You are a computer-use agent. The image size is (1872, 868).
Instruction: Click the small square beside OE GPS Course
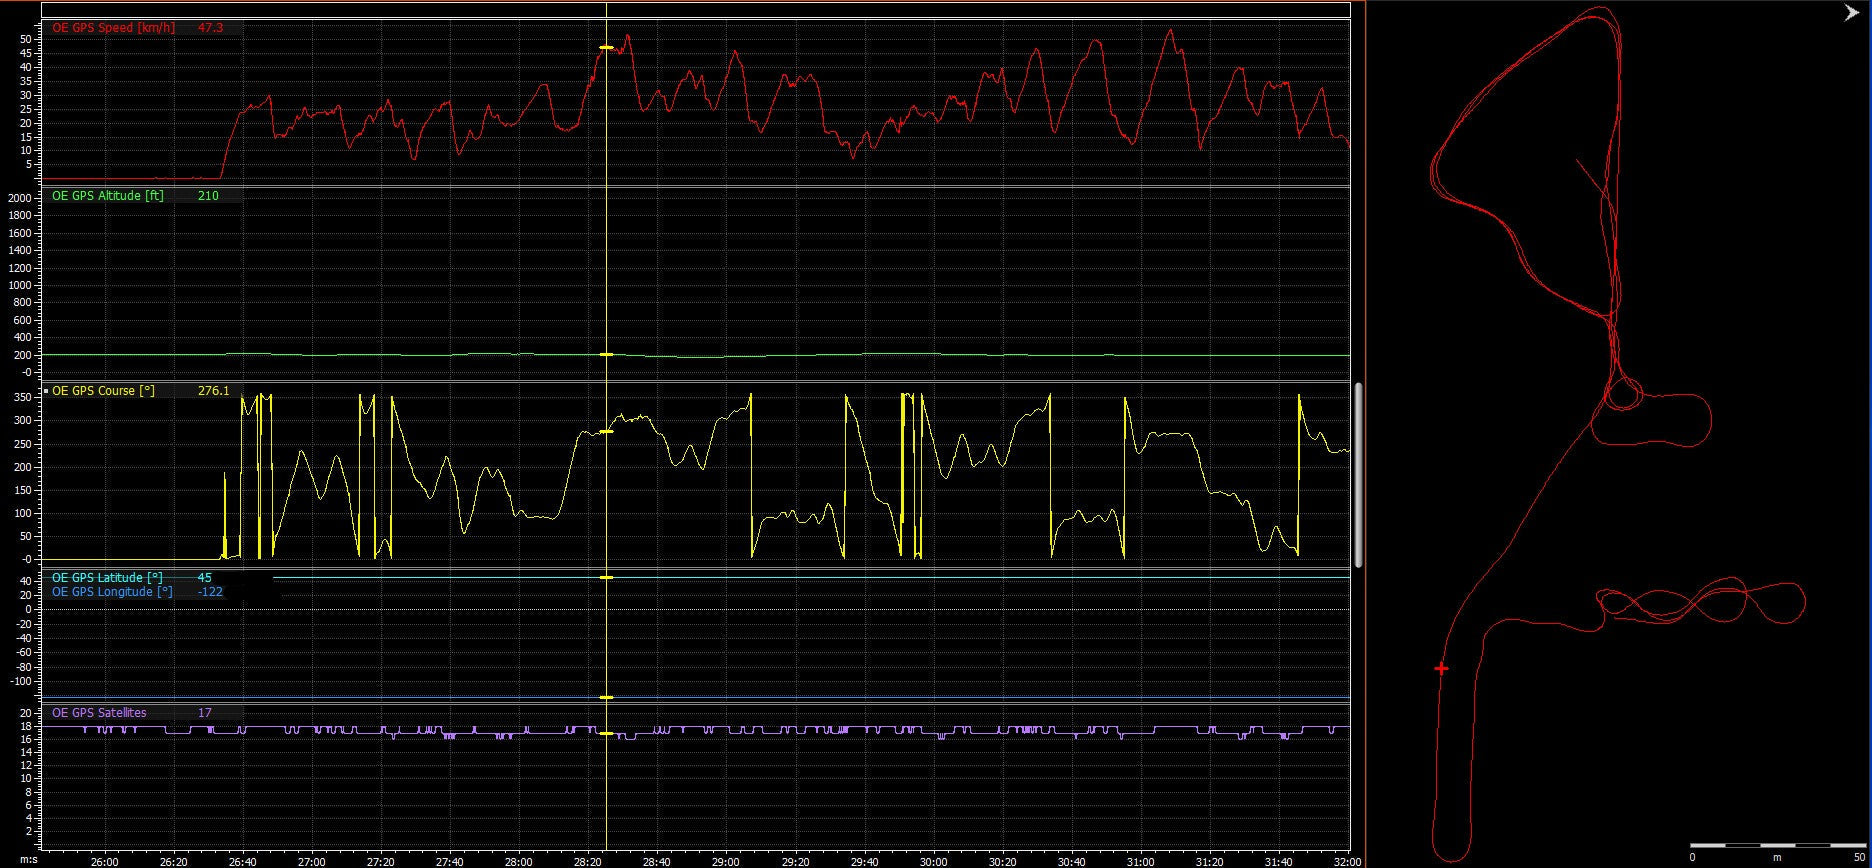(x=46, y=391)
